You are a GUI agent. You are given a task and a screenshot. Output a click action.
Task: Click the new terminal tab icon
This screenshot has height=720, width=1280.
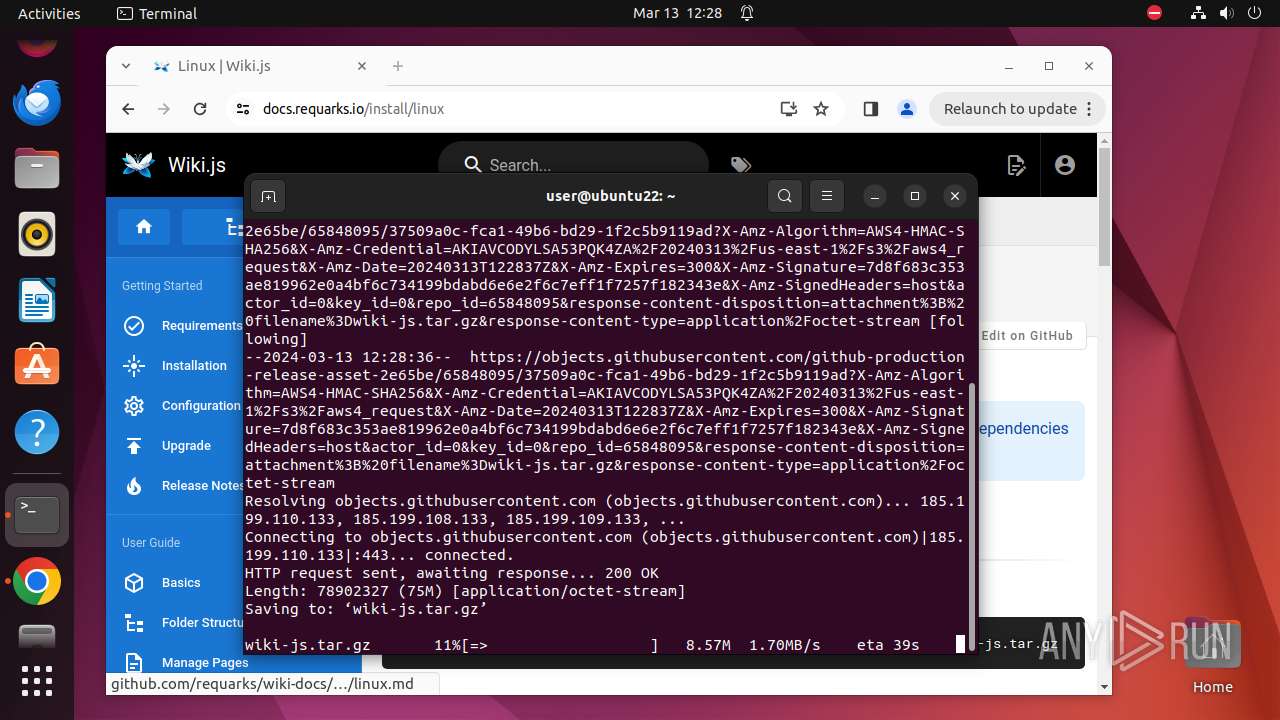click(268, 196)
